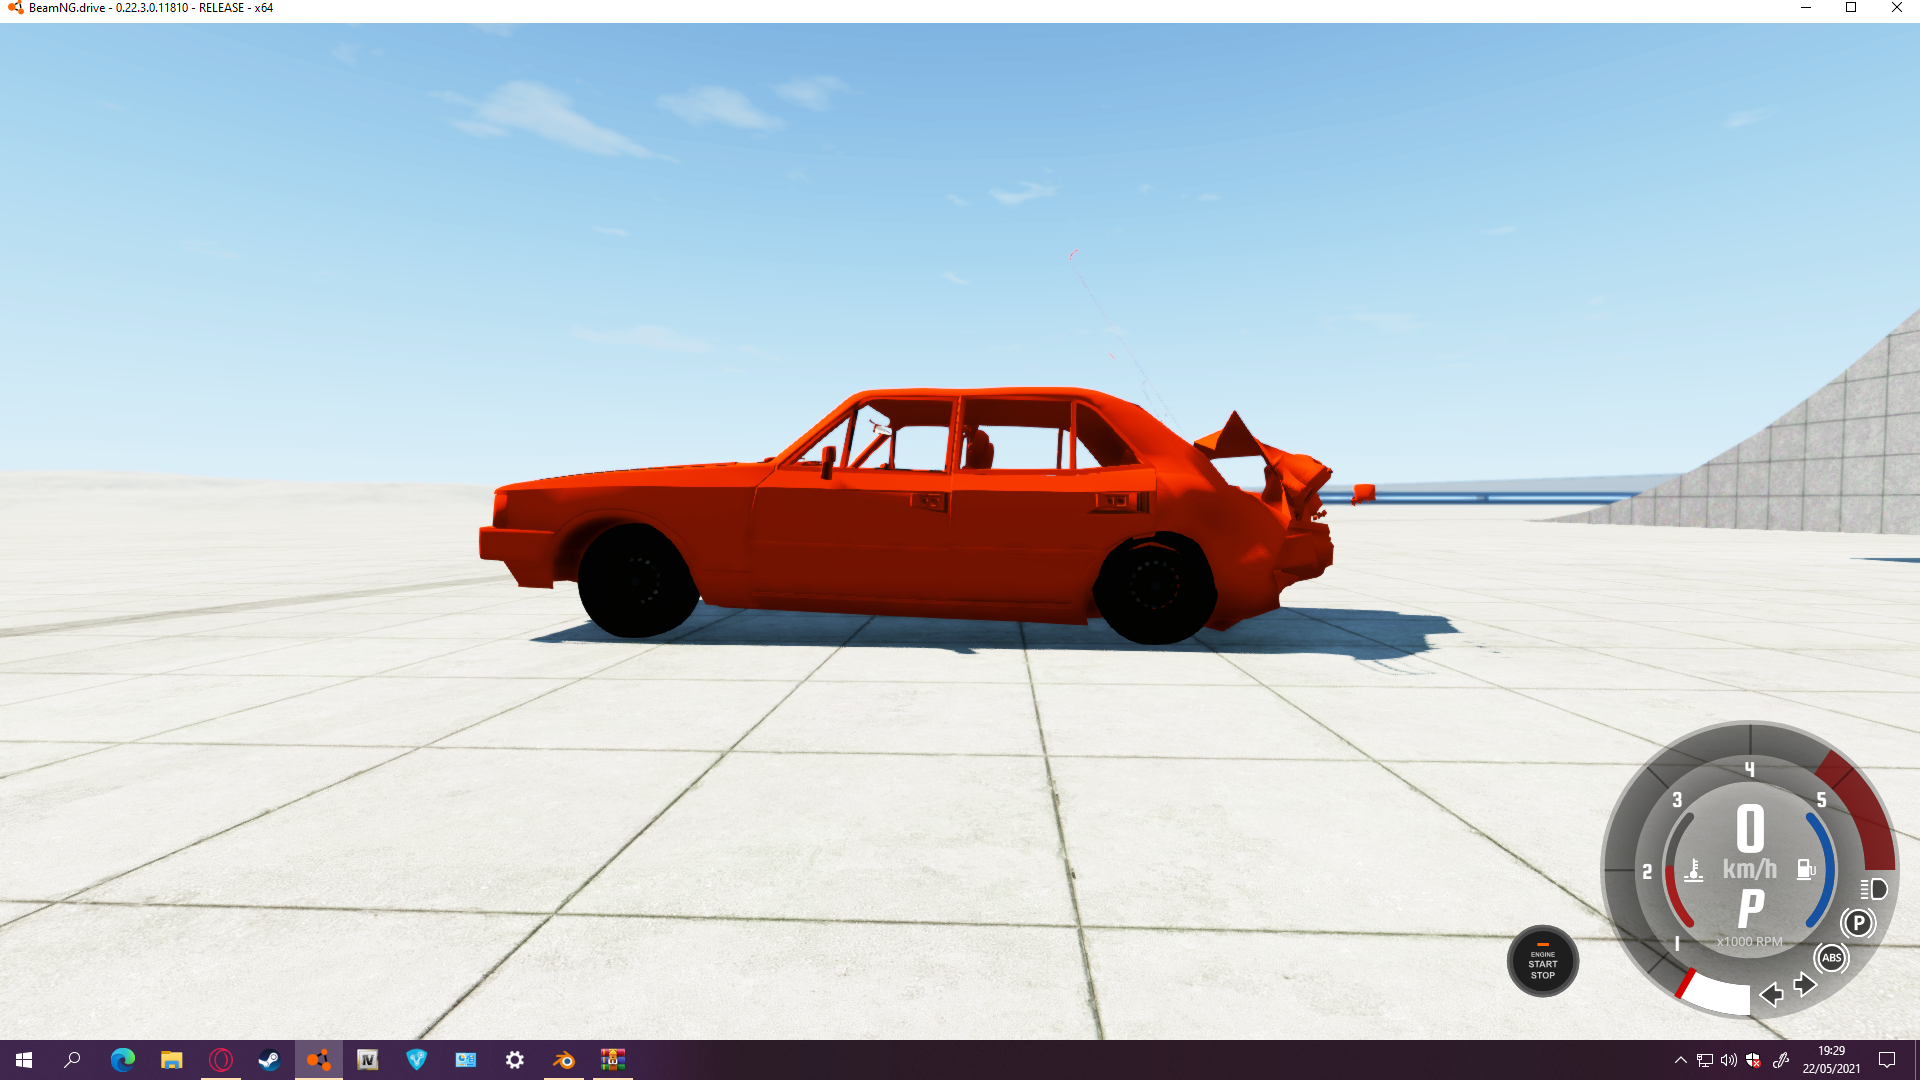Click the left turn signal arrow

1771,994
